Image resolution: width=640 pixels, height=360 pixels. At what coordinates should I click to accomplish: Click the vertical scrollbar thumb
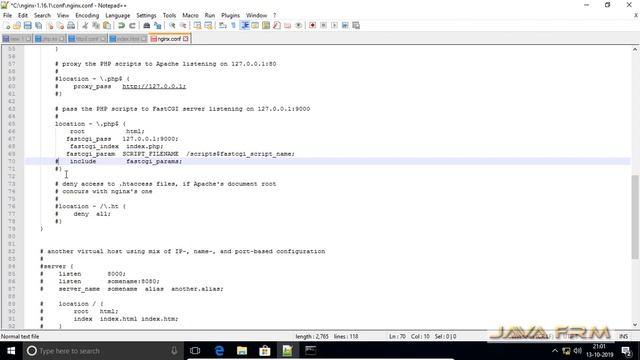[x=635, y=216]
